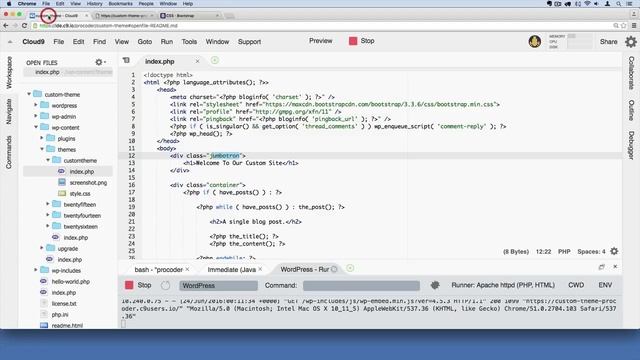
Task: Open the Cloud9 menu
Action: click(33, 42)
